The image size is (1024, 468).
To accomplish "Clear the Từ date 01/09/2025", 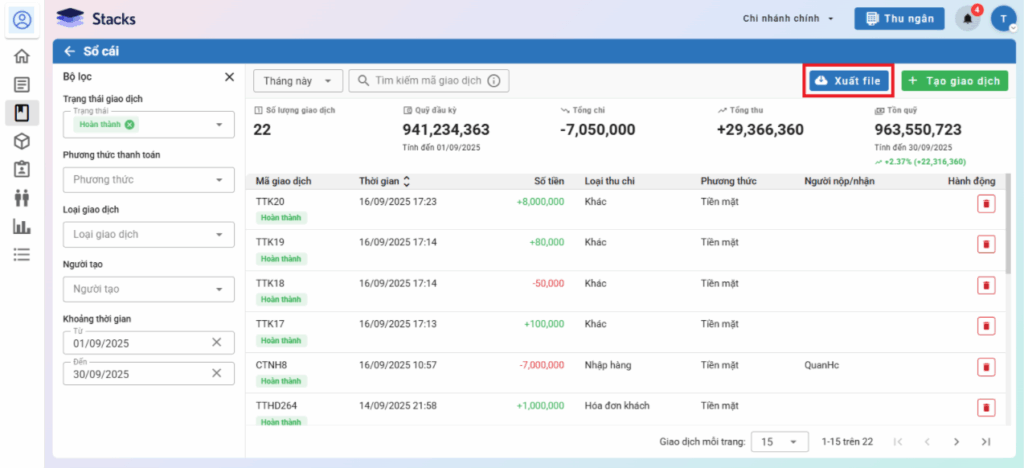I will [216, 343].
